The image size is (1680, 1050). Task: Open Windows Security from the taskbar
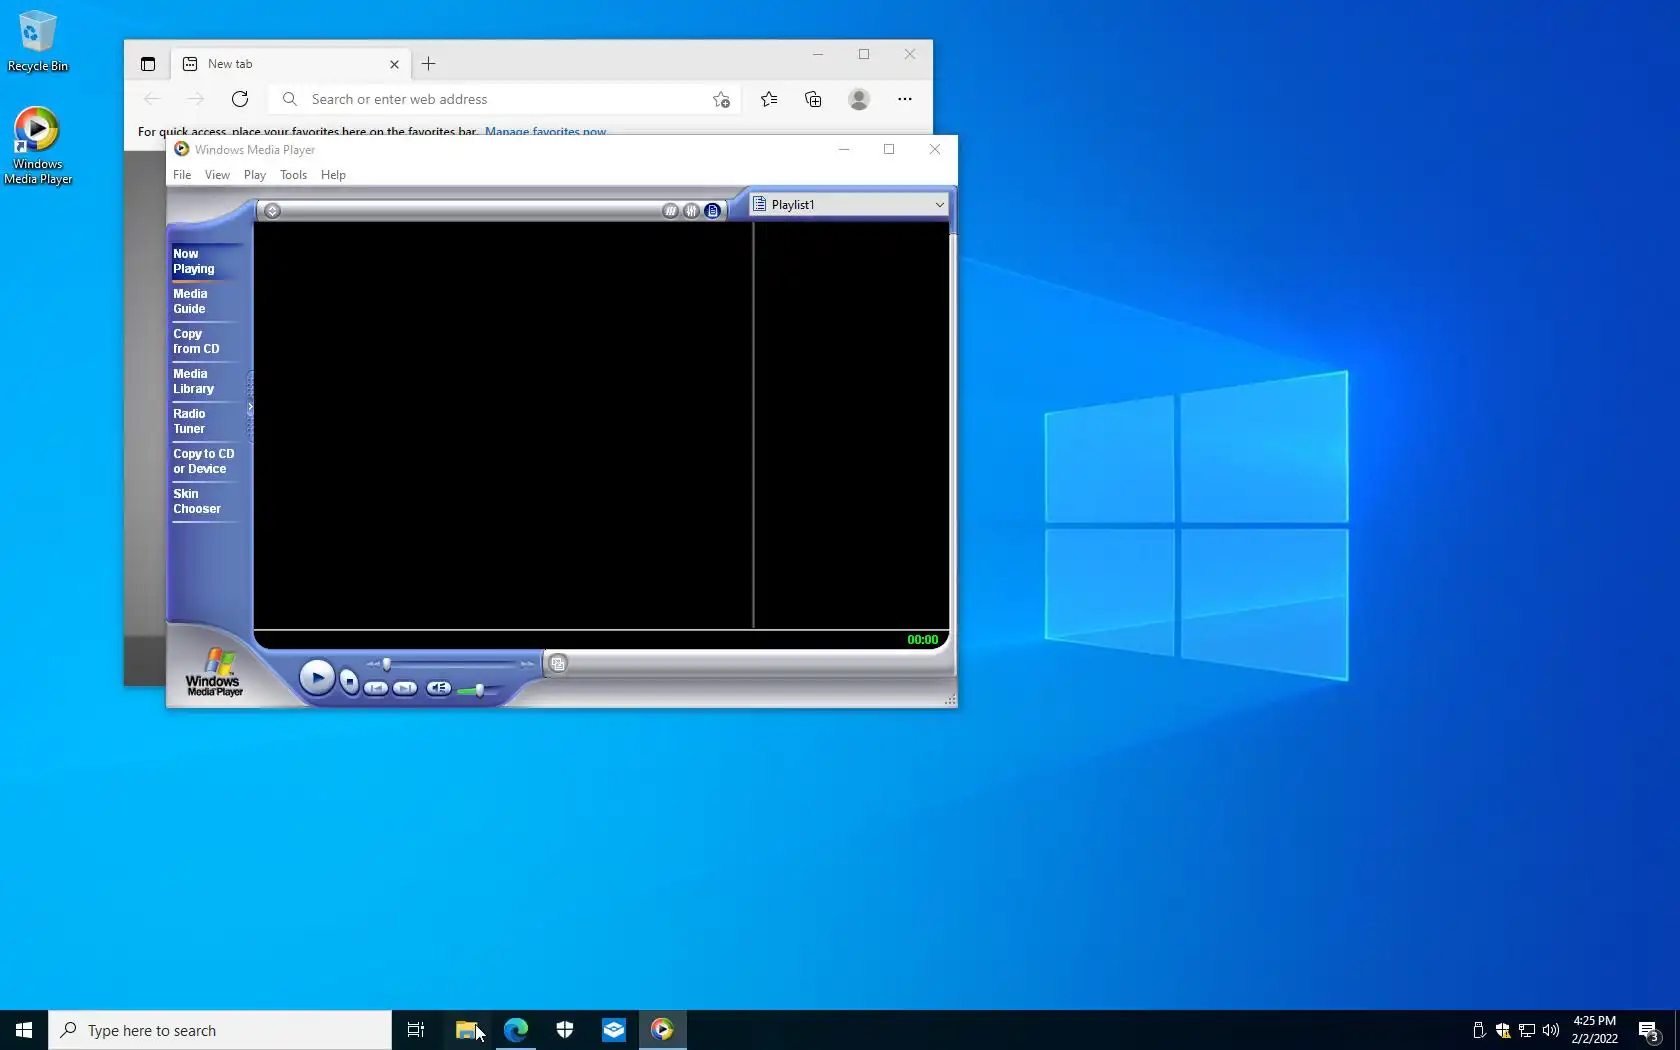565,1030
